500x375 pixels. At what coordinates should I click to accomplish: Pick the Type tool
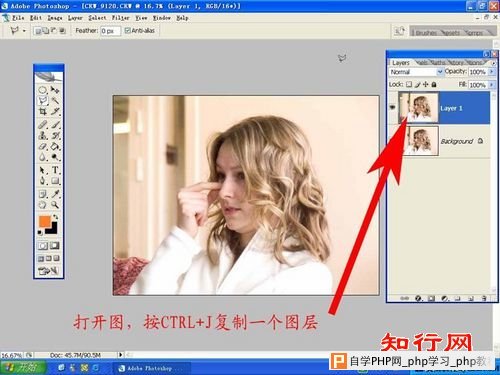55,170
